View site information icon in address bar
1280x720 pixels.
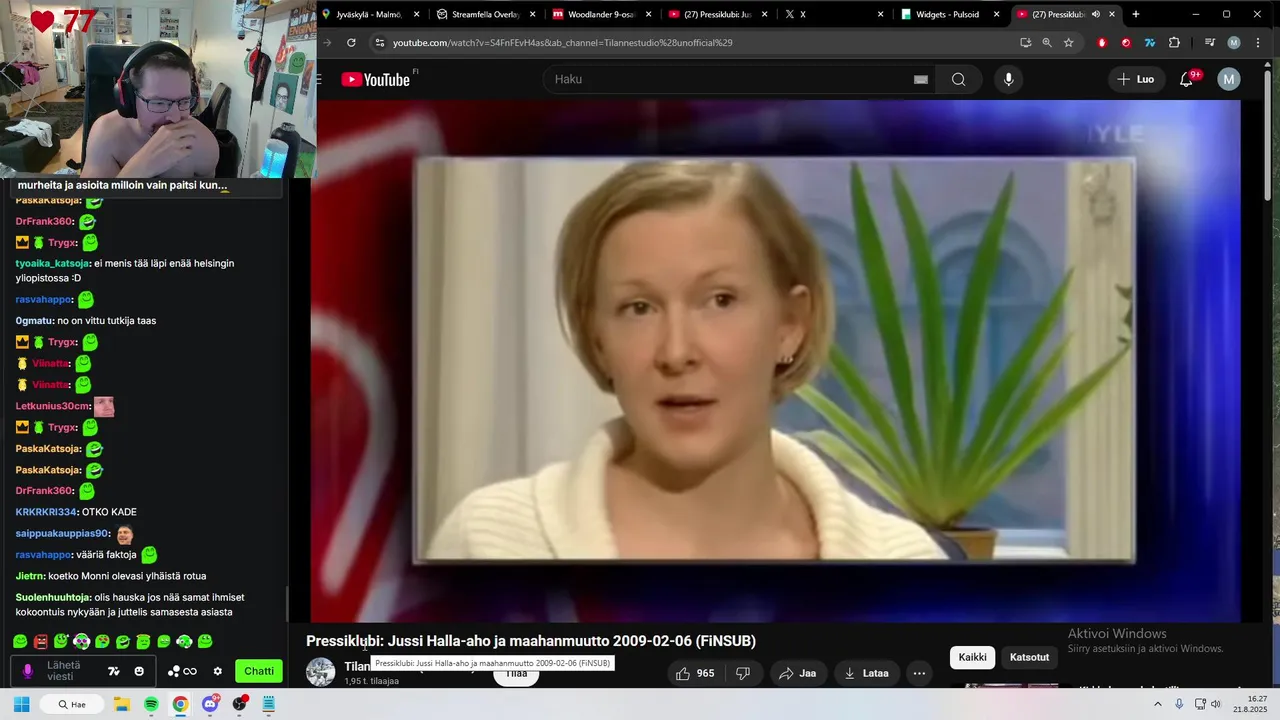tap(378, 43)
